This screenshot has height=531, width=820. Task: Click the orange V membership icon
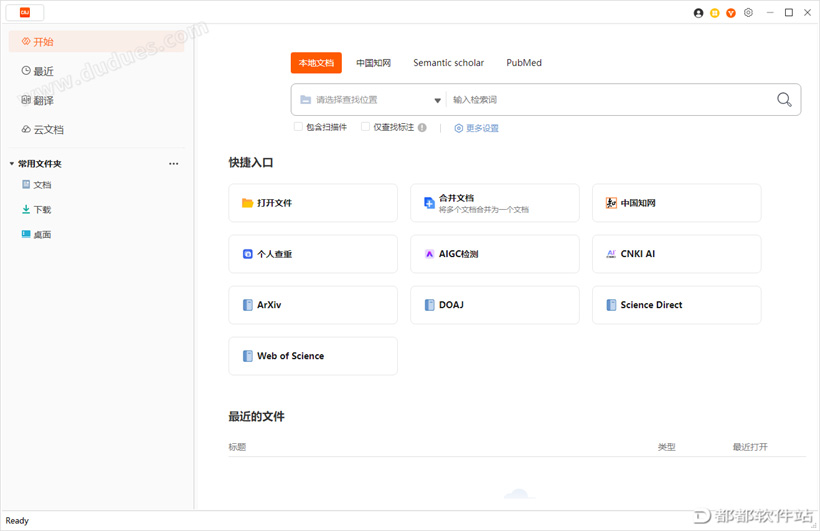[x=731, y=13]
